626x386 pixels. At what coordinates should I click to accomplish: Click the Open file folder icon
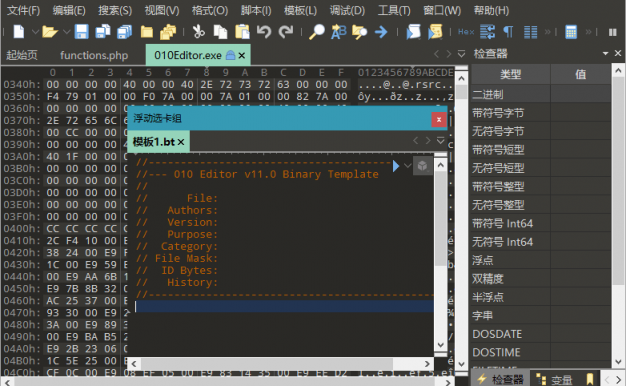coord(50,32)
